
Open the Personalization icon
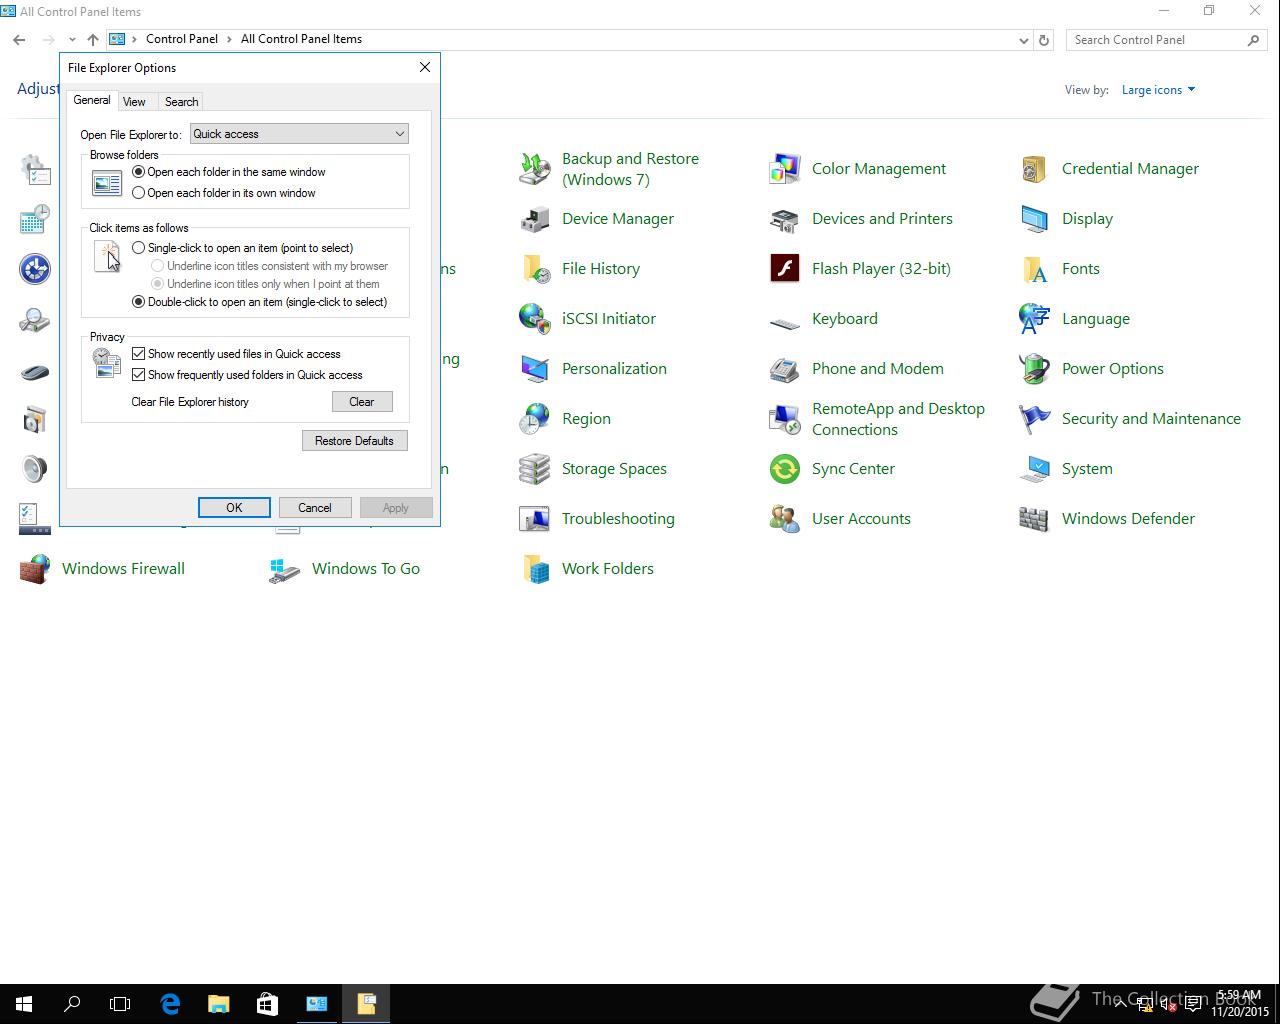point(535,369)
